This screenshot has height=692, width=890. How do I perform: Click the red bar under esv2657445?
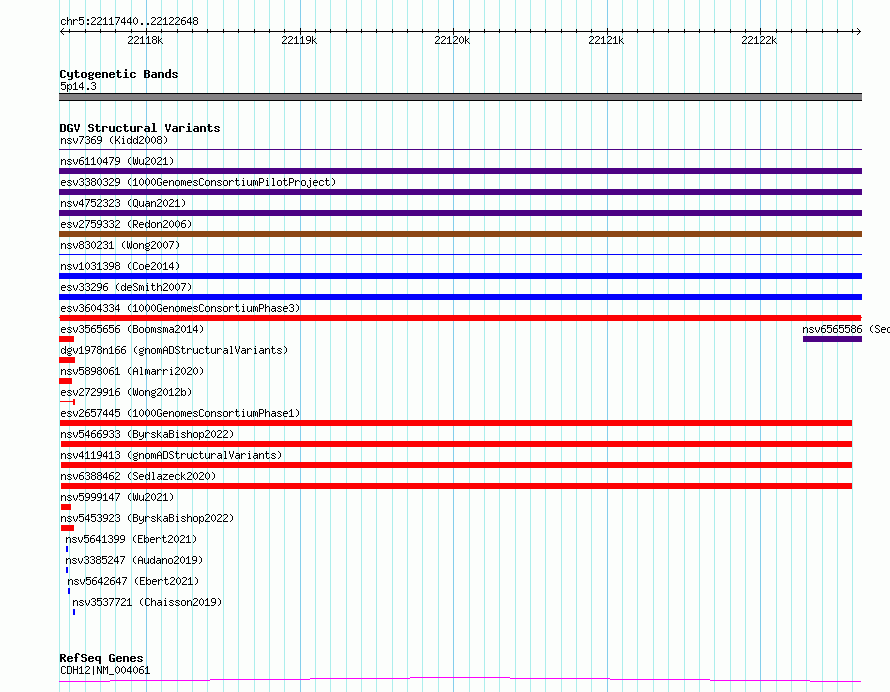(455, 423)
